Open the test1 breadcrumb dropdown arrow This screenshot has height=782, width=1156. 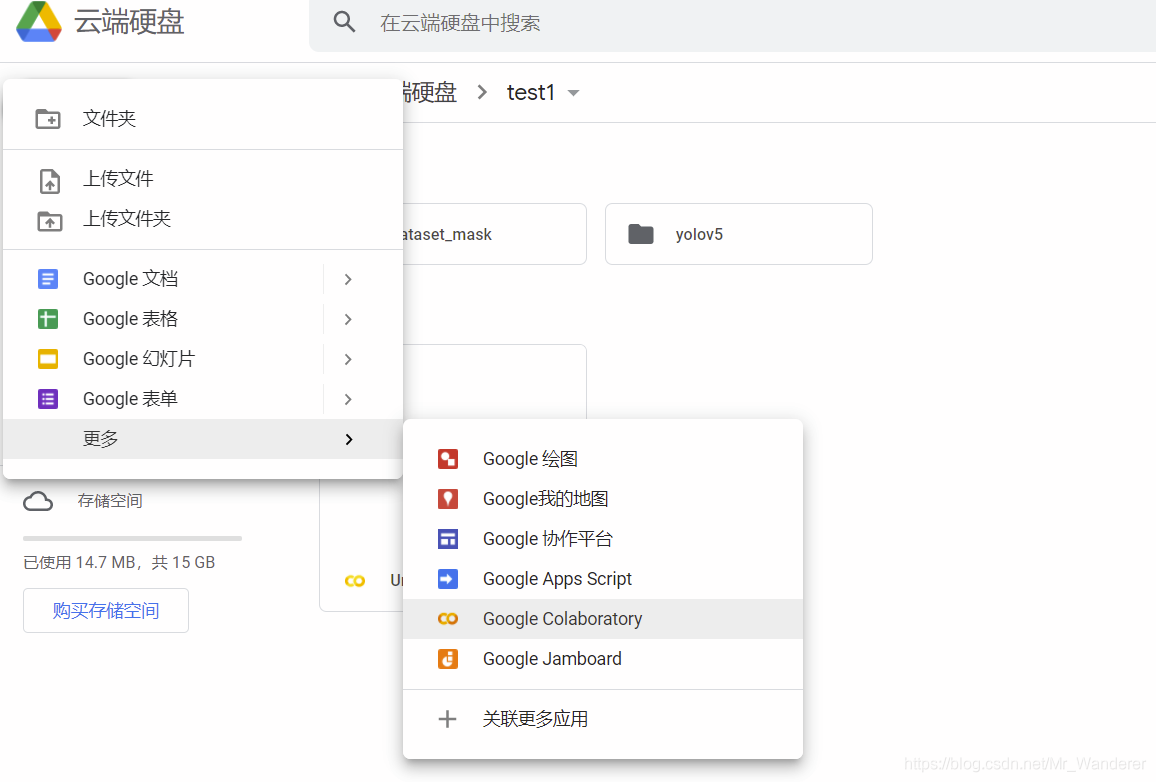(573, 93)
